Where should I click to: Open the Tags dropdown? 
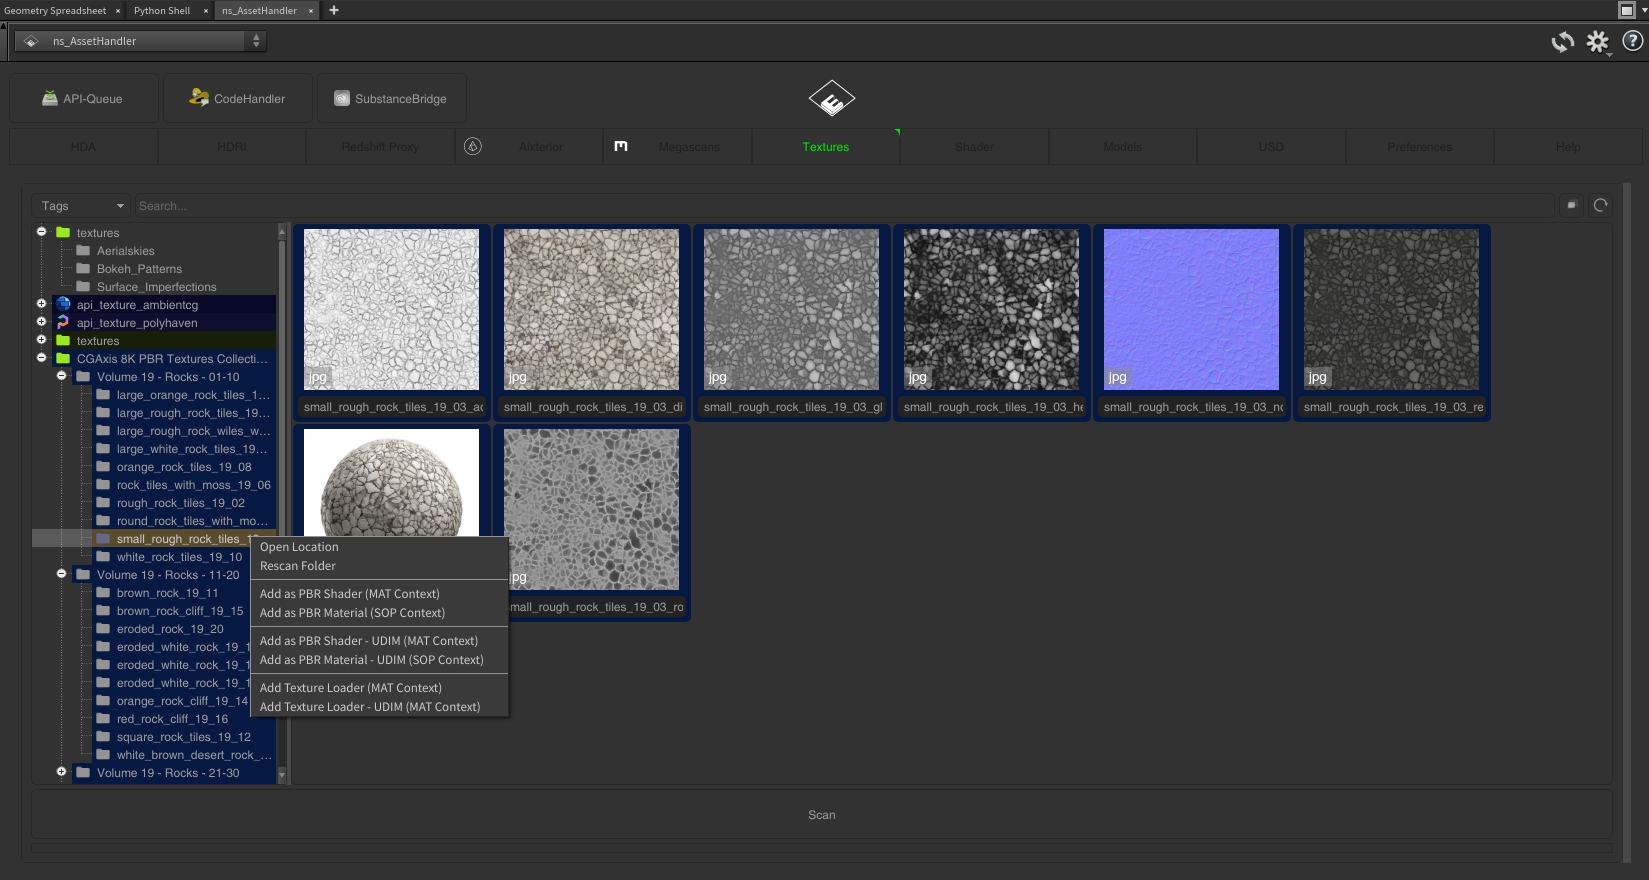[81, 206]
